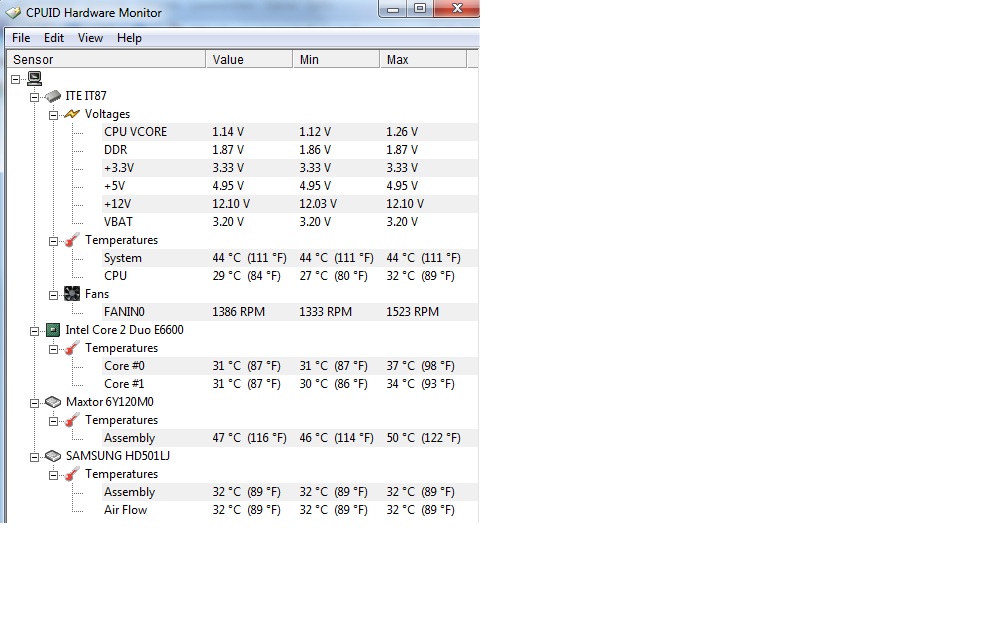Click the Intel Core 2 Duo processor icon
The image size is (1008, 630).
point(53,330)
